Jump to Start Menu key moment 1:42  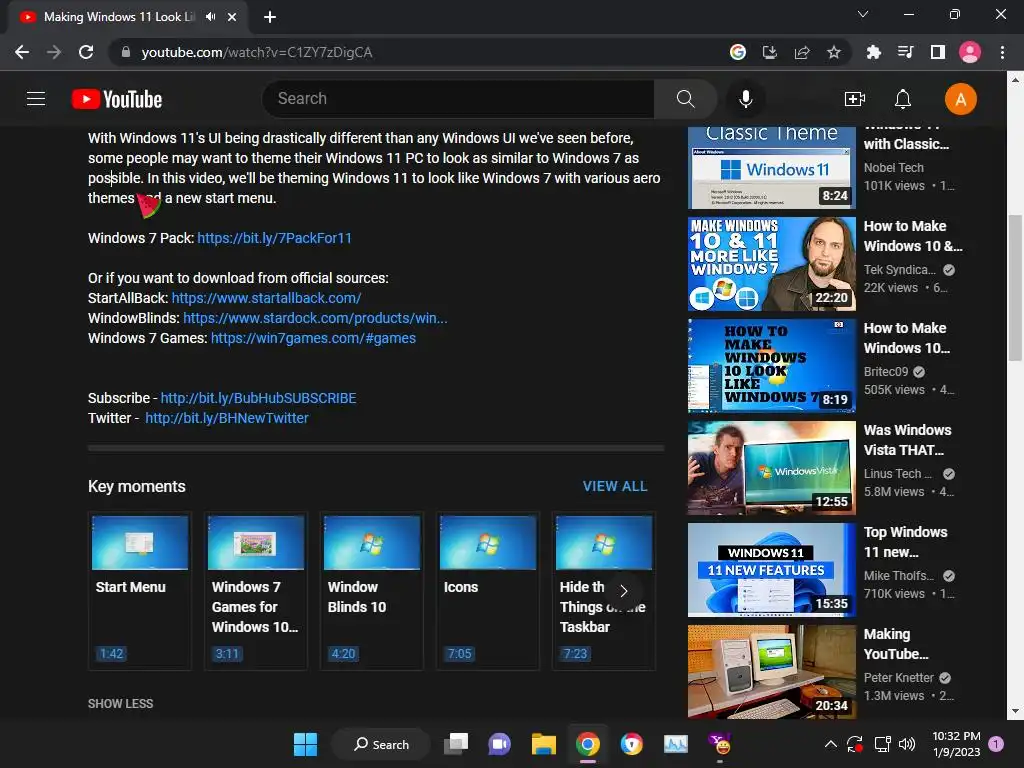click(140, 591)
